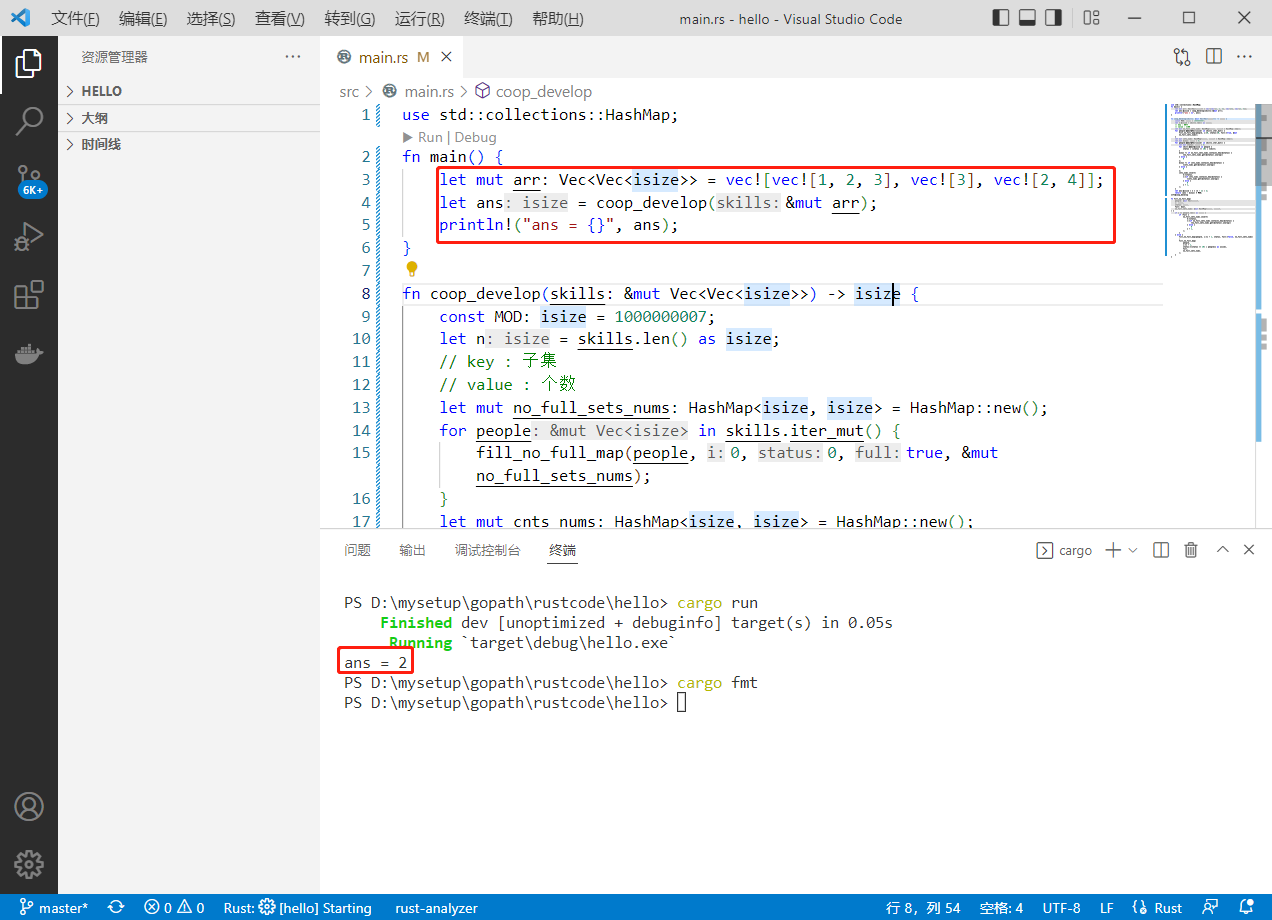Click errors and warnings count in status bar
1272x920 pixels.
(174, 908)
